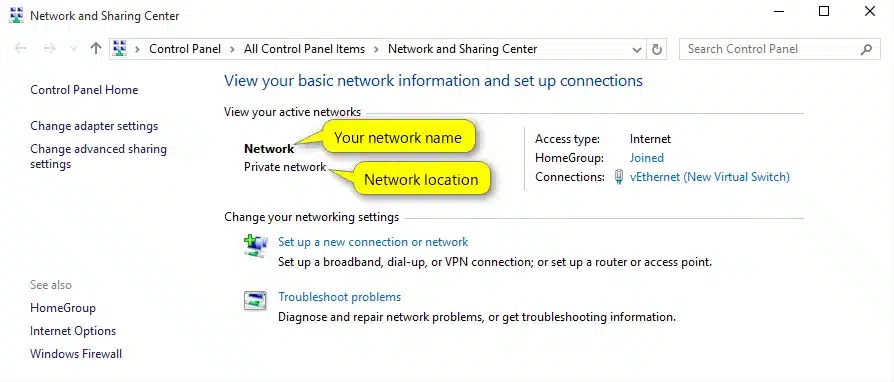Select Control Panel breadcrumb item

point(185,49)
